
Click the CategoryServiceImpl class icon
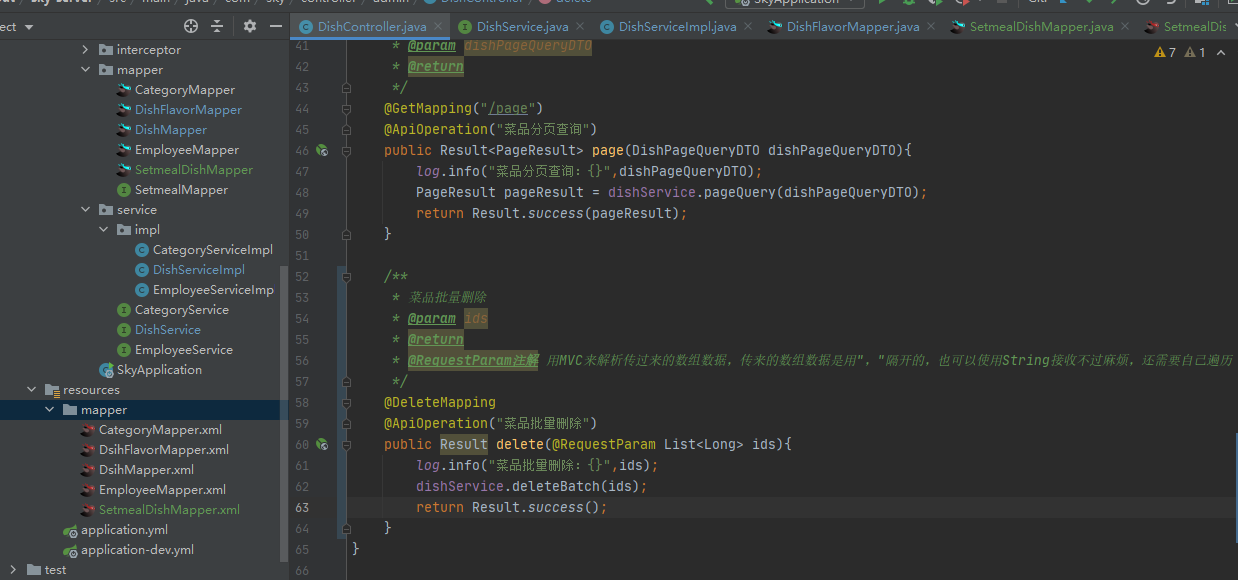(x=142, y=250)
